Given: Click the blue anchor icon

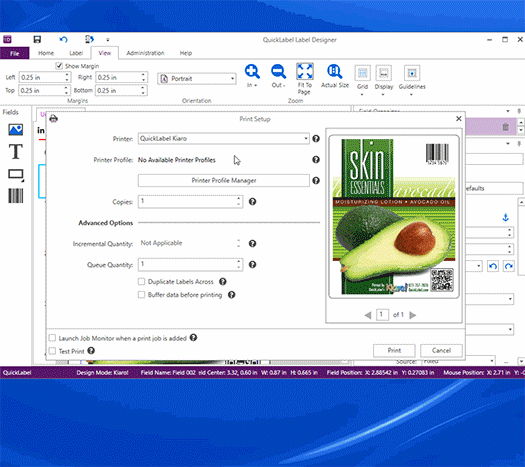Looking at the screenshot, I should click(506, 218).
